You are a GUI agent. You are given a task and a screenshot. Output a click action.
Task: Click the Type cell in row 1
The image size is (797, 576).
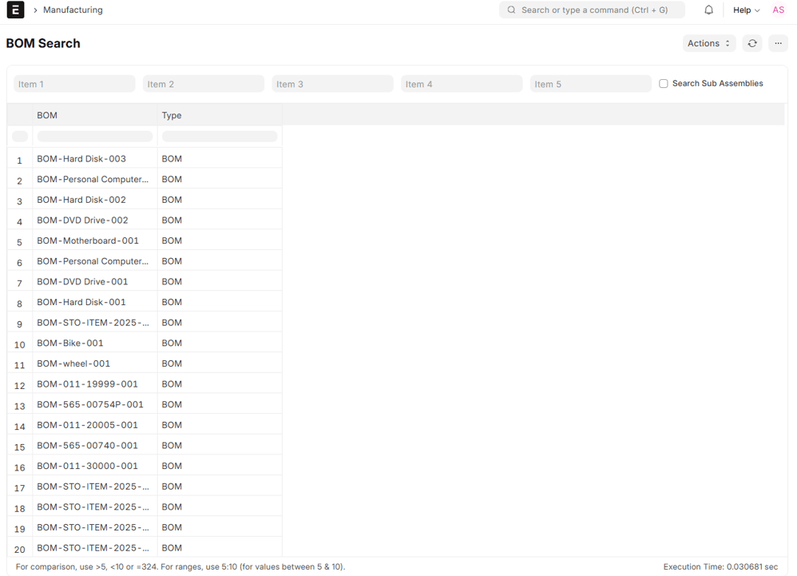(x=220, y=159)
